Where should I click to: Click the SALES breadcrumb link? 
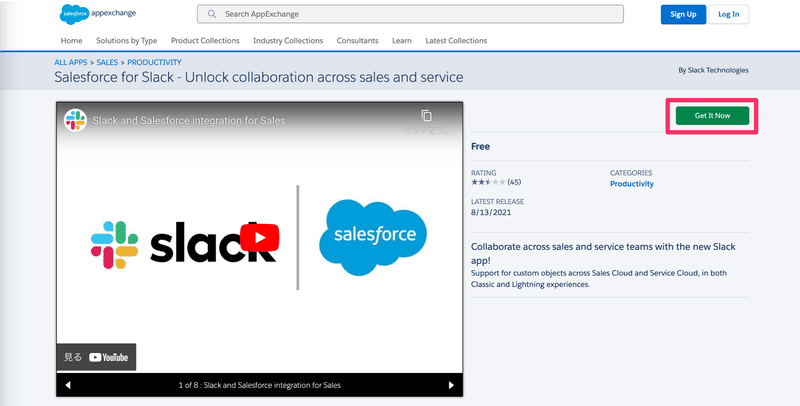pos(107,62)
